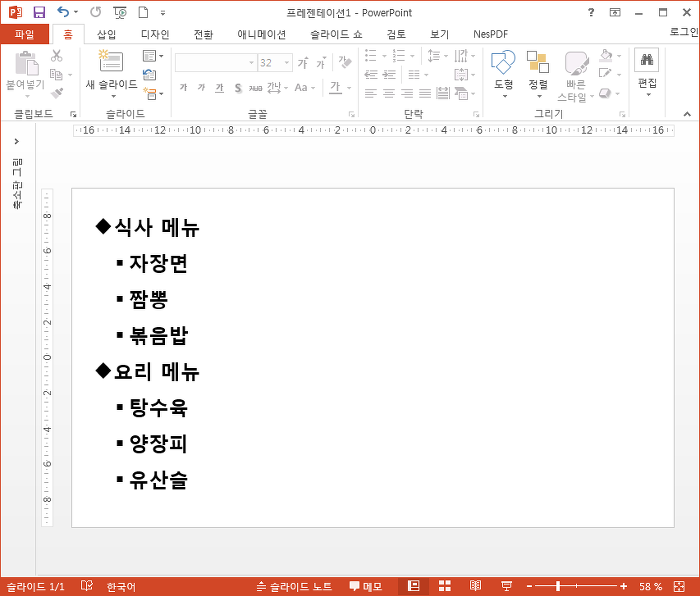Open the NesPDF tab
This screenshot has height=596, width=700.
pyautogui.click(x=490, y=34)
